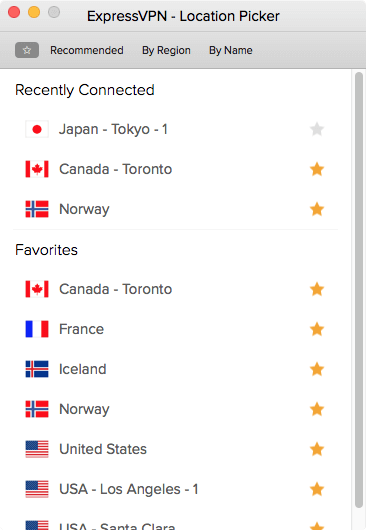Click the Iceland flag icon
The width and height of the screenshot is (366, 530).
(x=37, y=369)
